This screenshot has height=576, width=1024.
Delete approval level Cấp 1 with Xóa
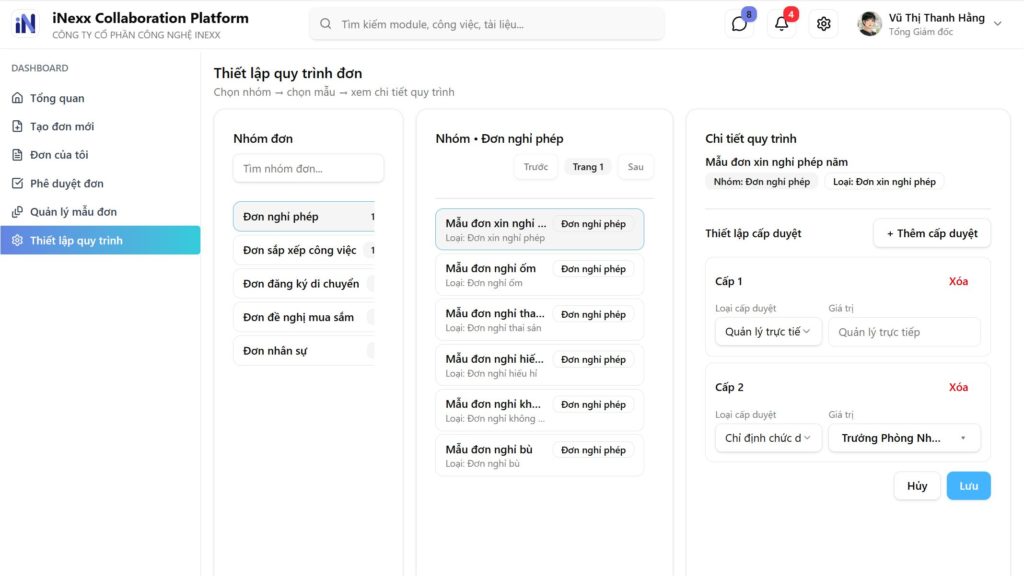[958, 281]
